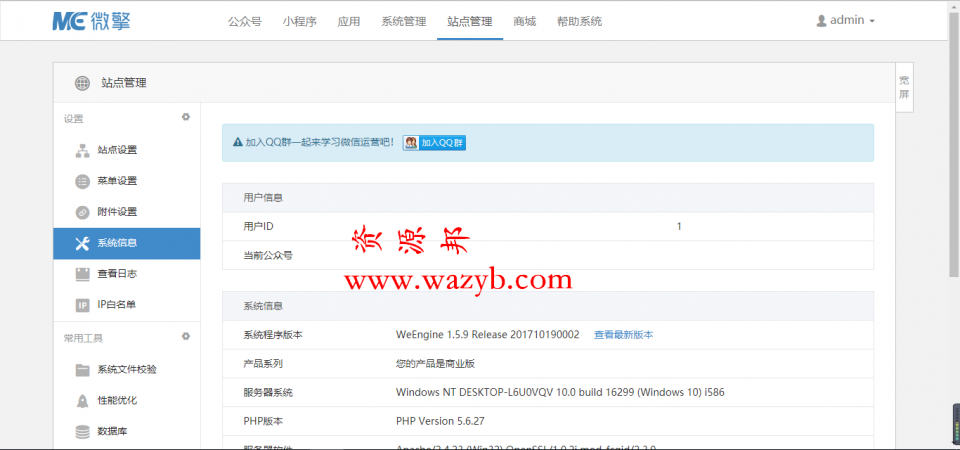Image resolution: width=960 pixels, height=450 pixels.
Task: Click the 数据库 database icon
Action: coord(82,432)
